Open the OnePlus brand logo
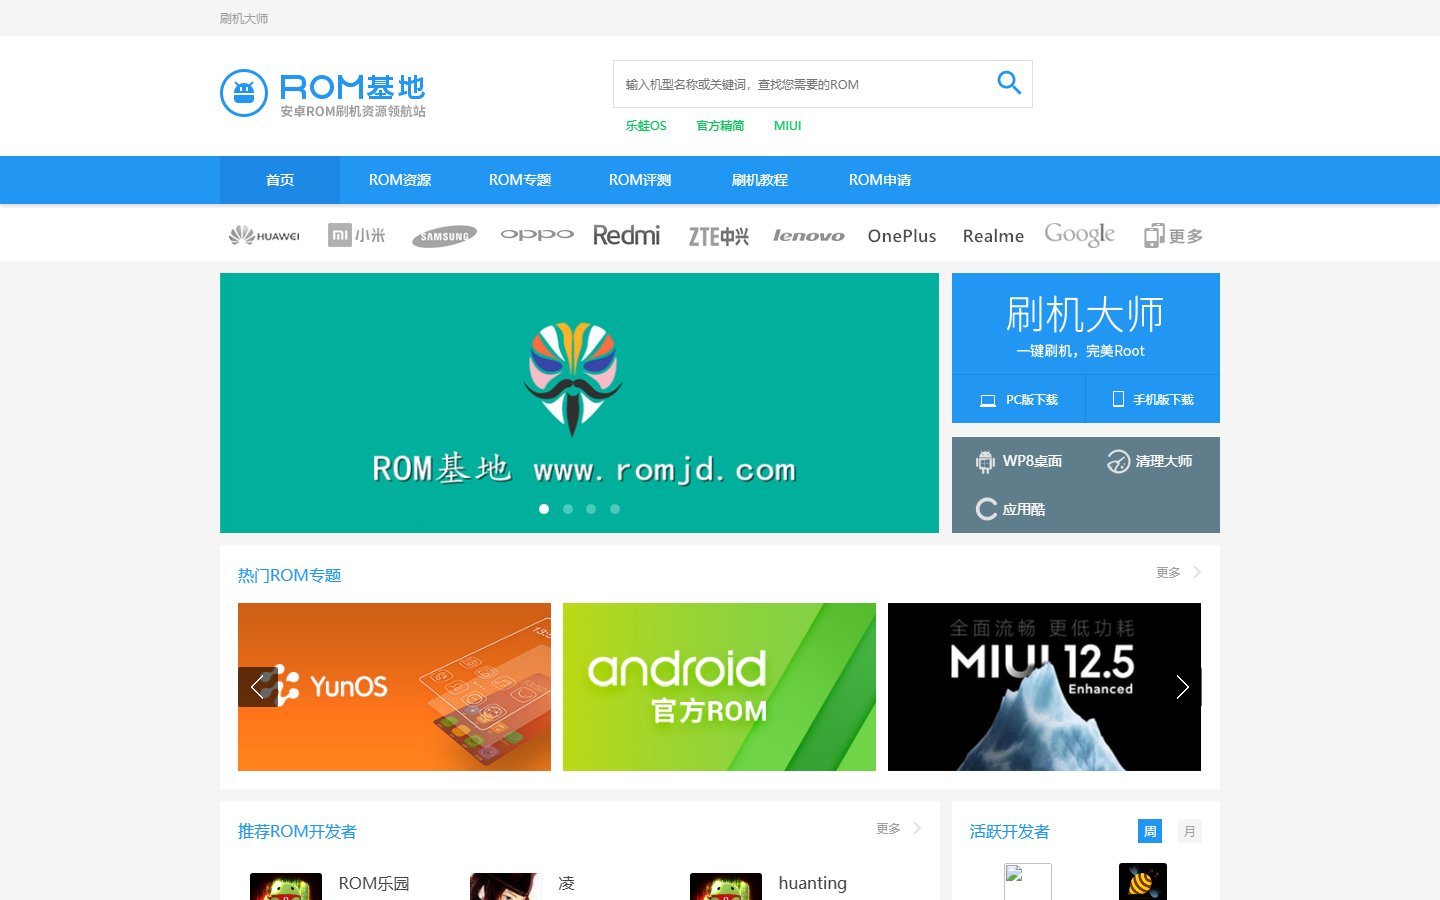 [902, 236]
